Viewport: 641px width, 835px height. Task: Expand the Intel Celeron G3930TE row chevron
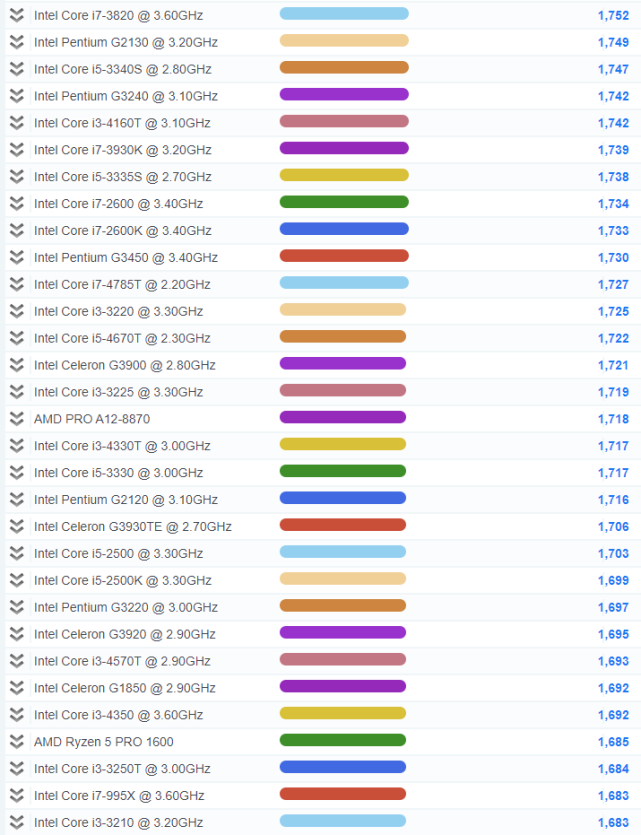pos(17,527)
